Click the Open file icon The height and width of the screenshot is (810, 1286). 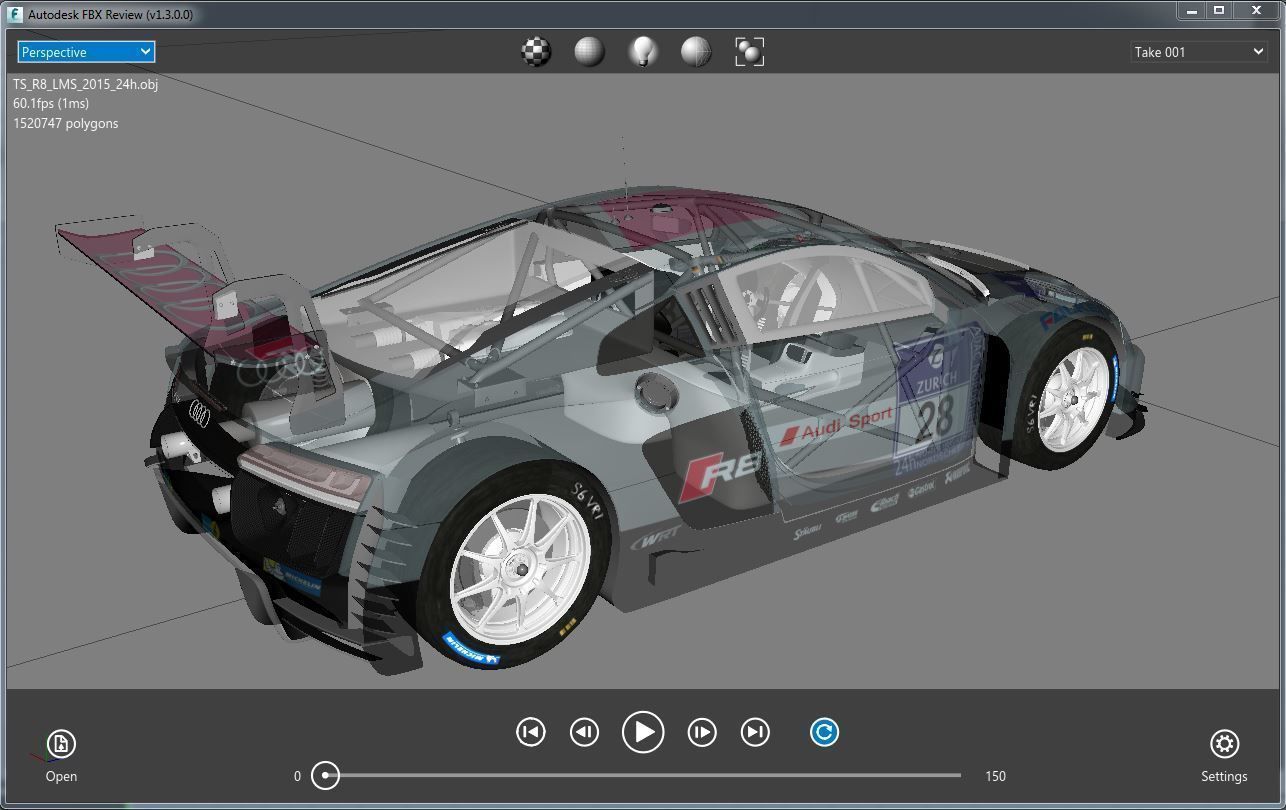click(x=61, y=743)
